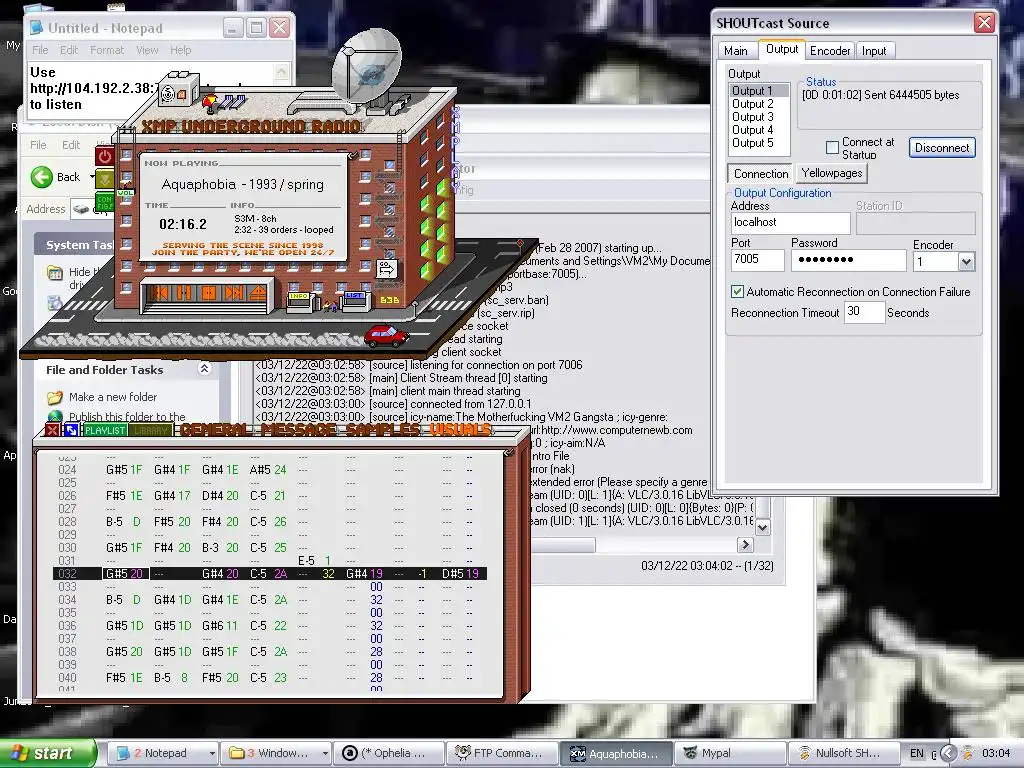1024x768 pixels.
Task: Stop playback in XMPlay
Action: pyautogui.click(x=209, y=293)
